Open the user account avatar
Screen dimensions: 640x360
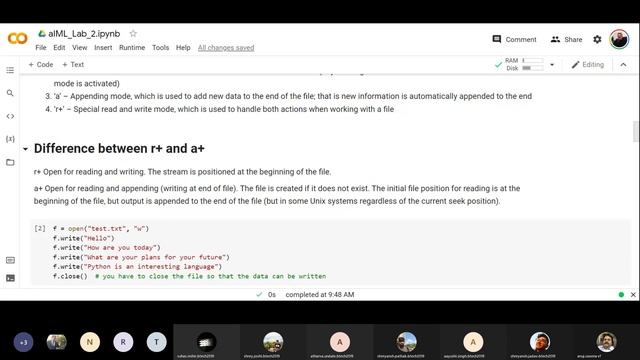click(619, 39)
